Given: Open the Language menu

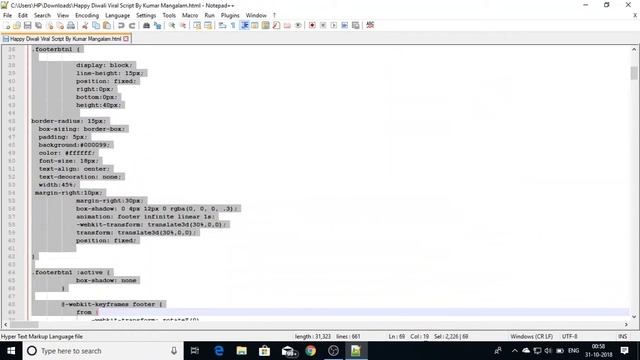Looking at the screenshot, I should click(117, 15).
